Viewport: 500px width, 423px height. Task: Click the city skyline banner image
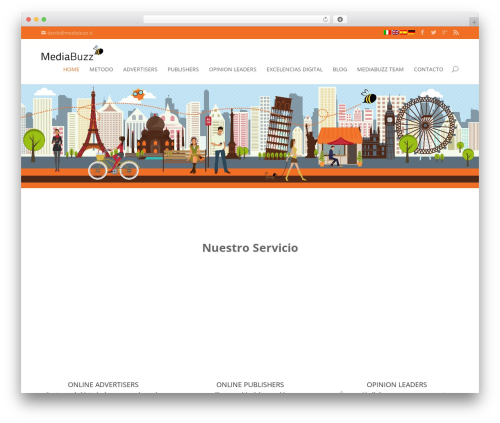coord(250,136)
